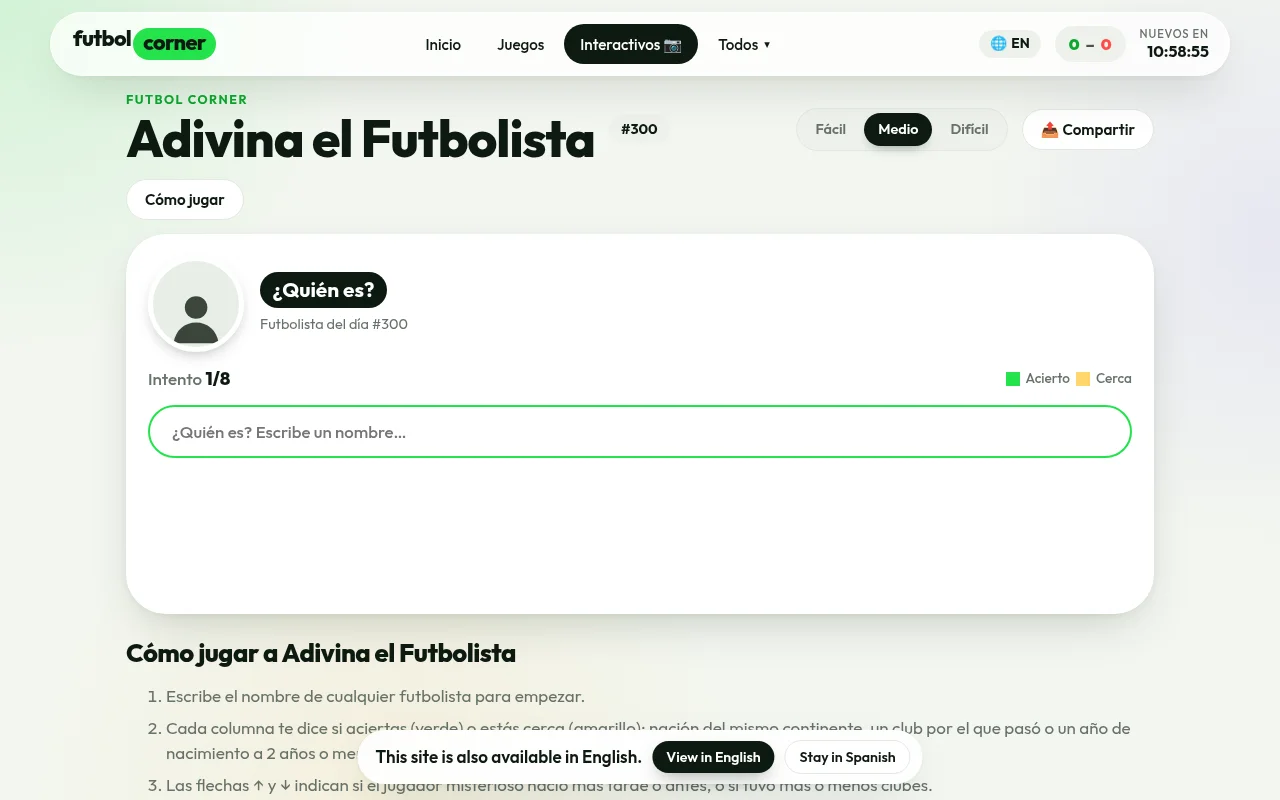This screenshot has height=800, width=1280.
Task: Click the Intento 1/8 attempt counter
Action: click(x=189, y=379)
